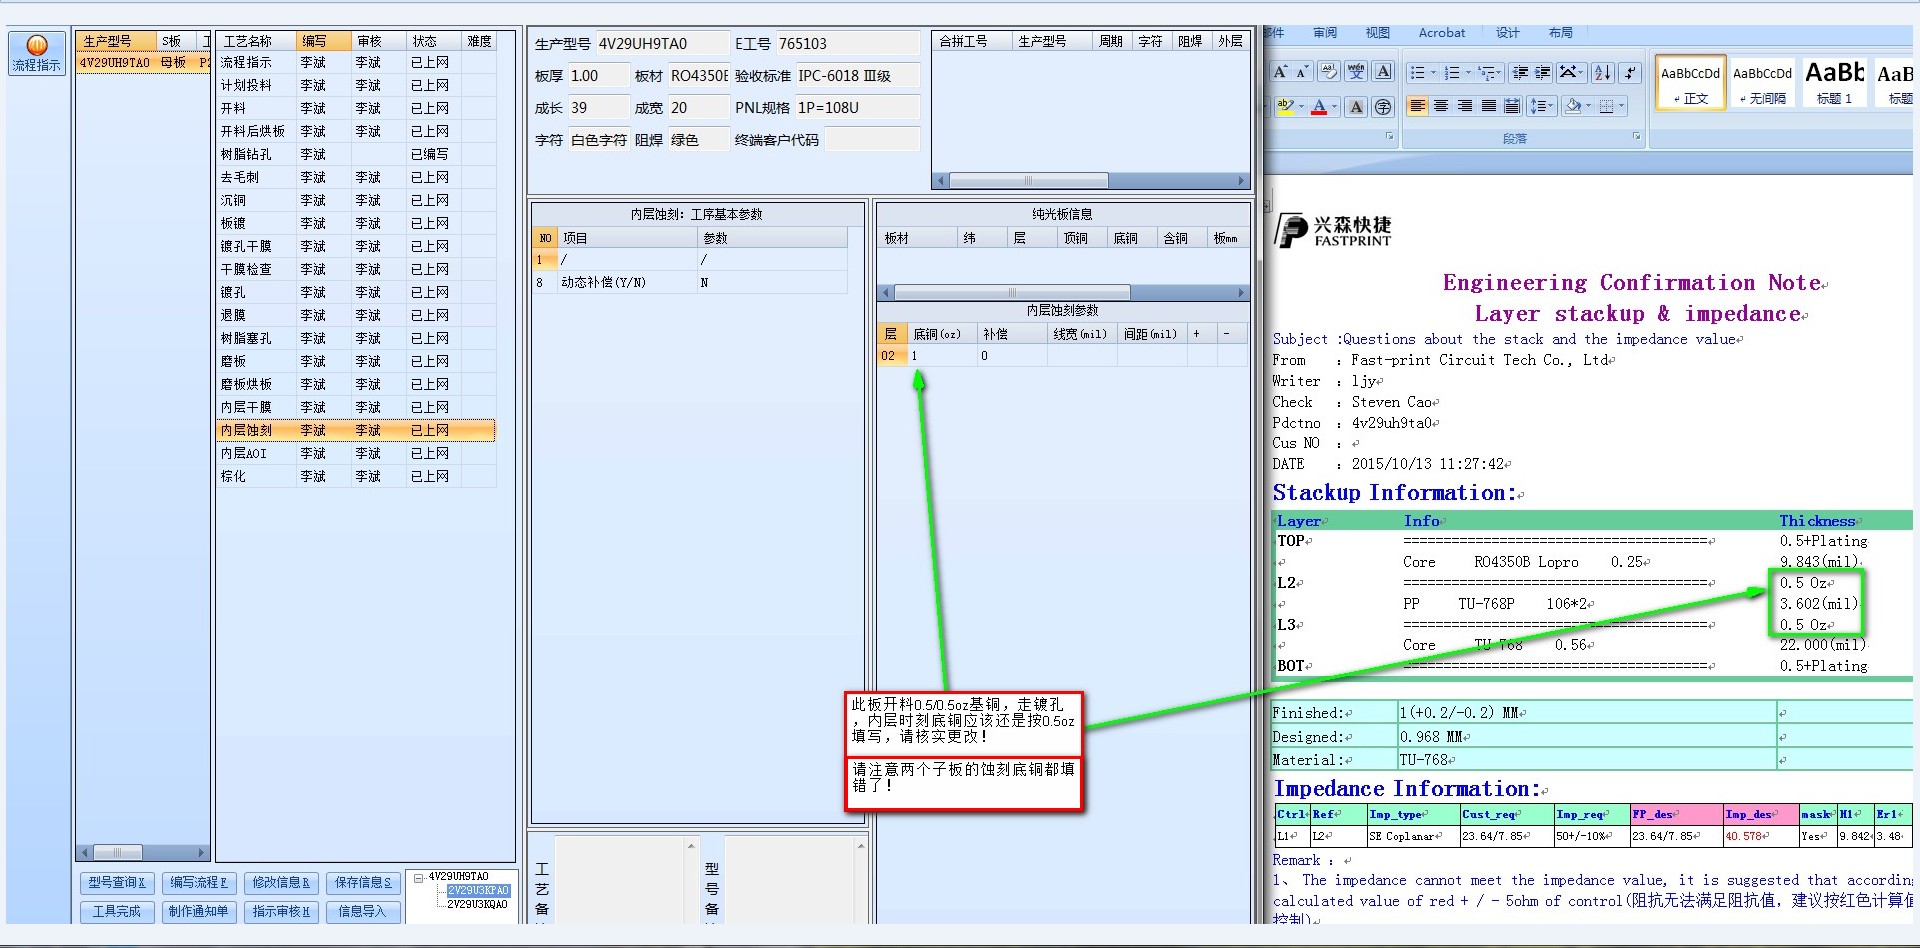Open the 布局 ribbon tab
Viewport: 1920px width, 948px height.
click(x=1561, y=33)
